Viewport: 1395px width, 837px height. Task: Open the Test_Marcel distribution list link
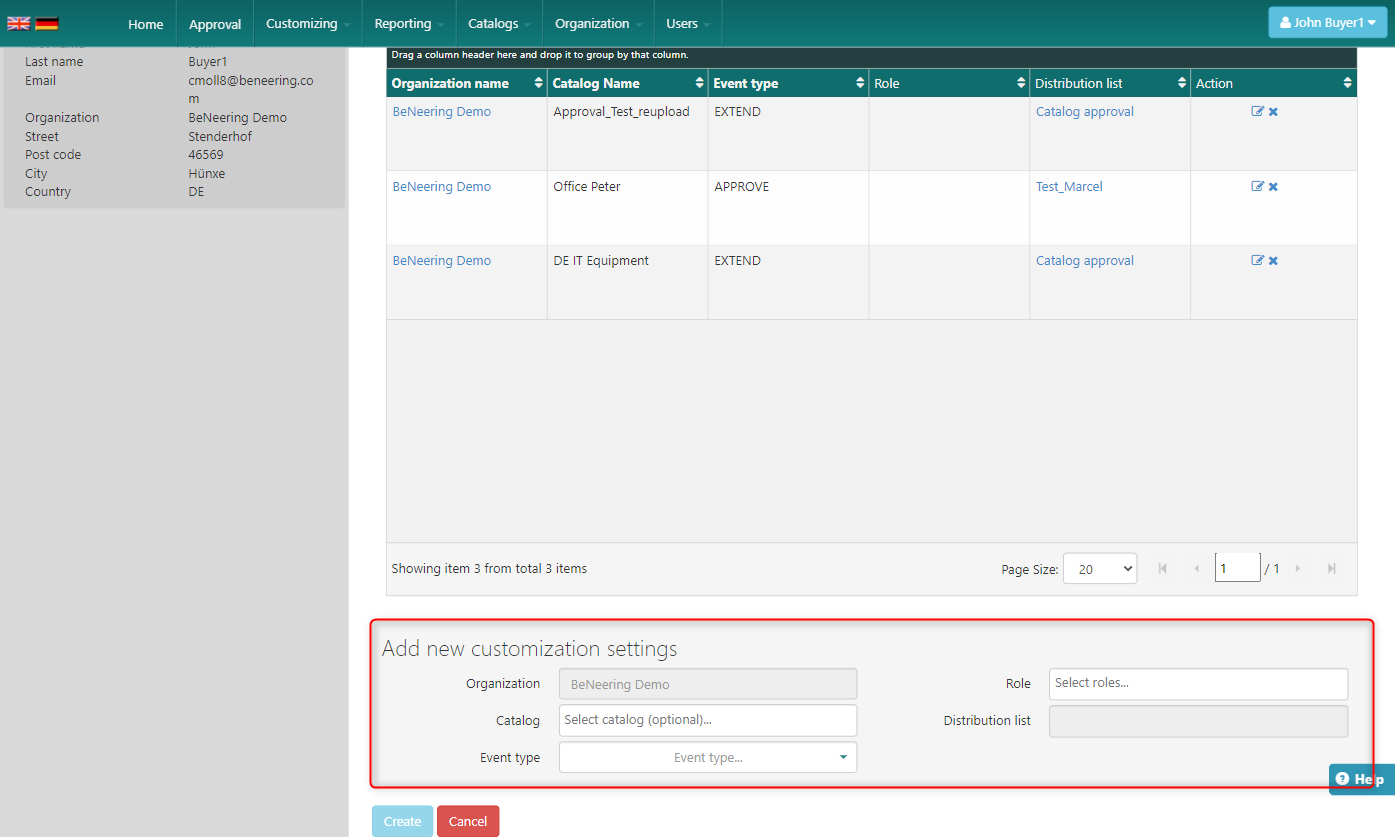[x=1069, y=187]
